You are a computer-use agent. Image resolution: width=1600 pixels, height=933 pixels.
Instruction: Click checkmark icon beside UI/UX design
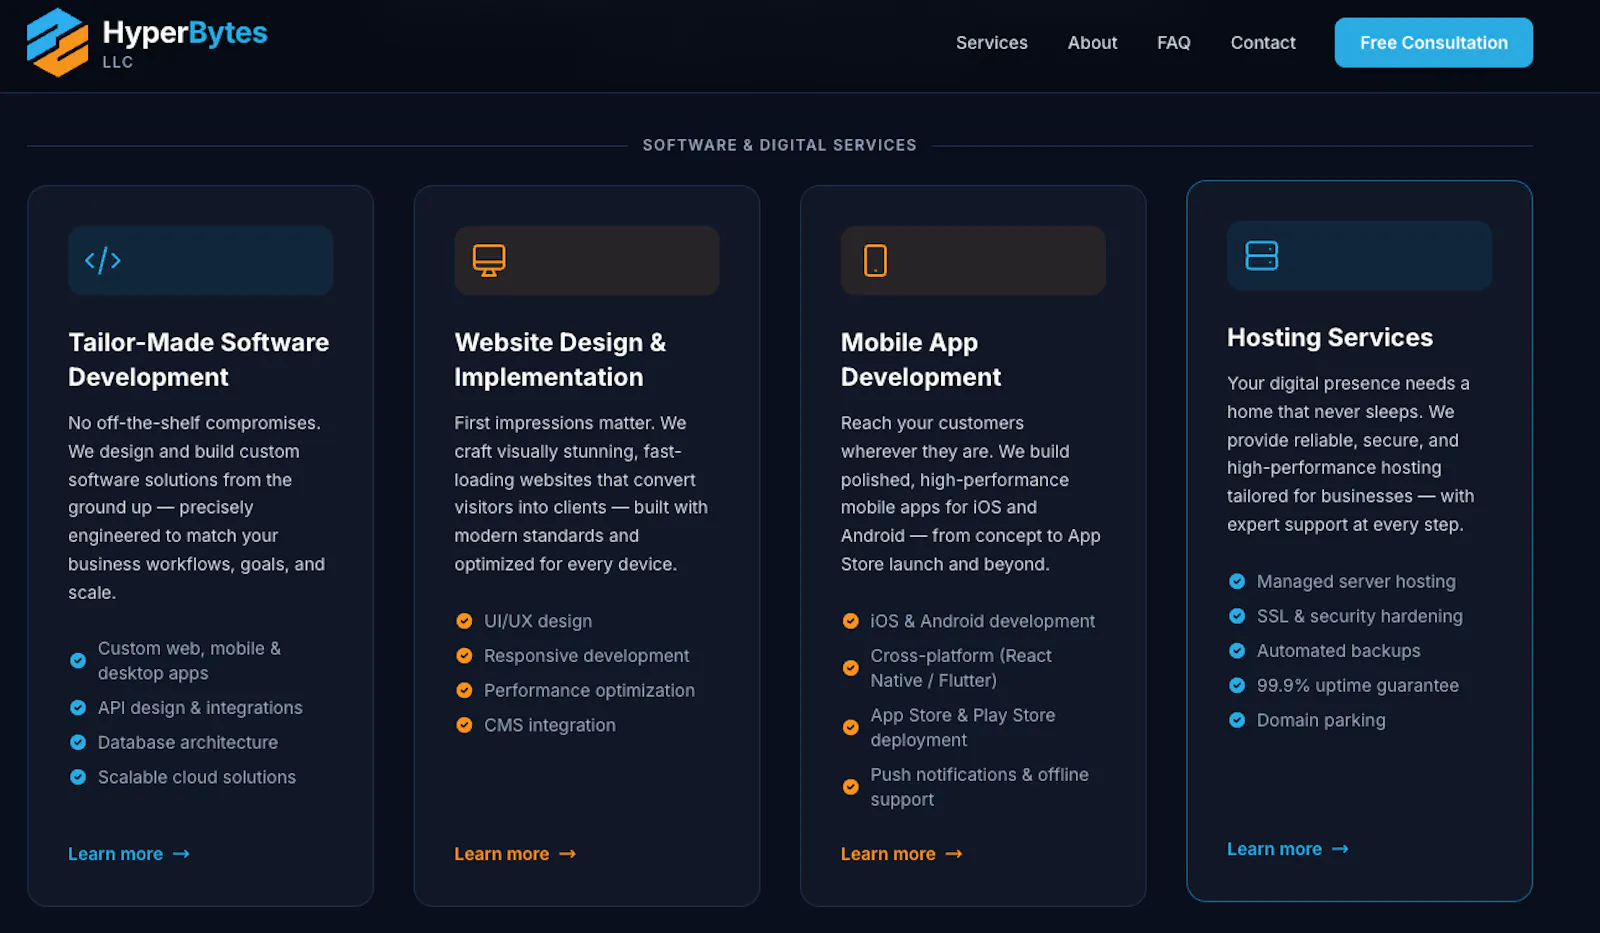[x=464, y=621]
